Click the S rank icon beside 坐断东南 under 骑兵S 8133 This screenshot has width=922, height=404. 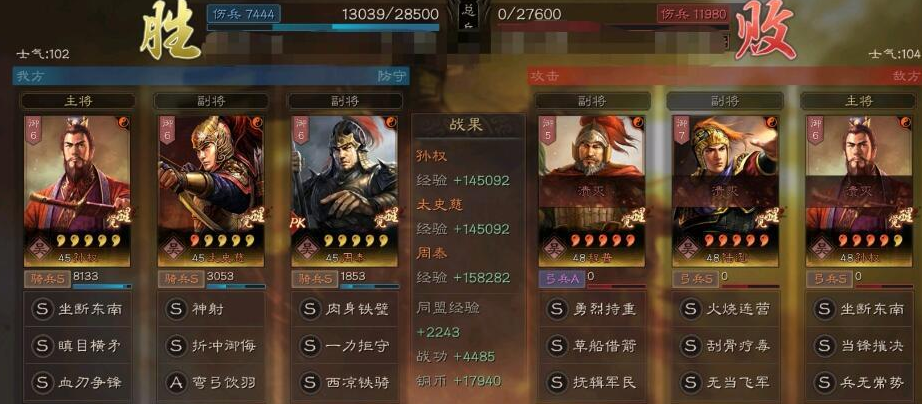[x=42, y=309]
